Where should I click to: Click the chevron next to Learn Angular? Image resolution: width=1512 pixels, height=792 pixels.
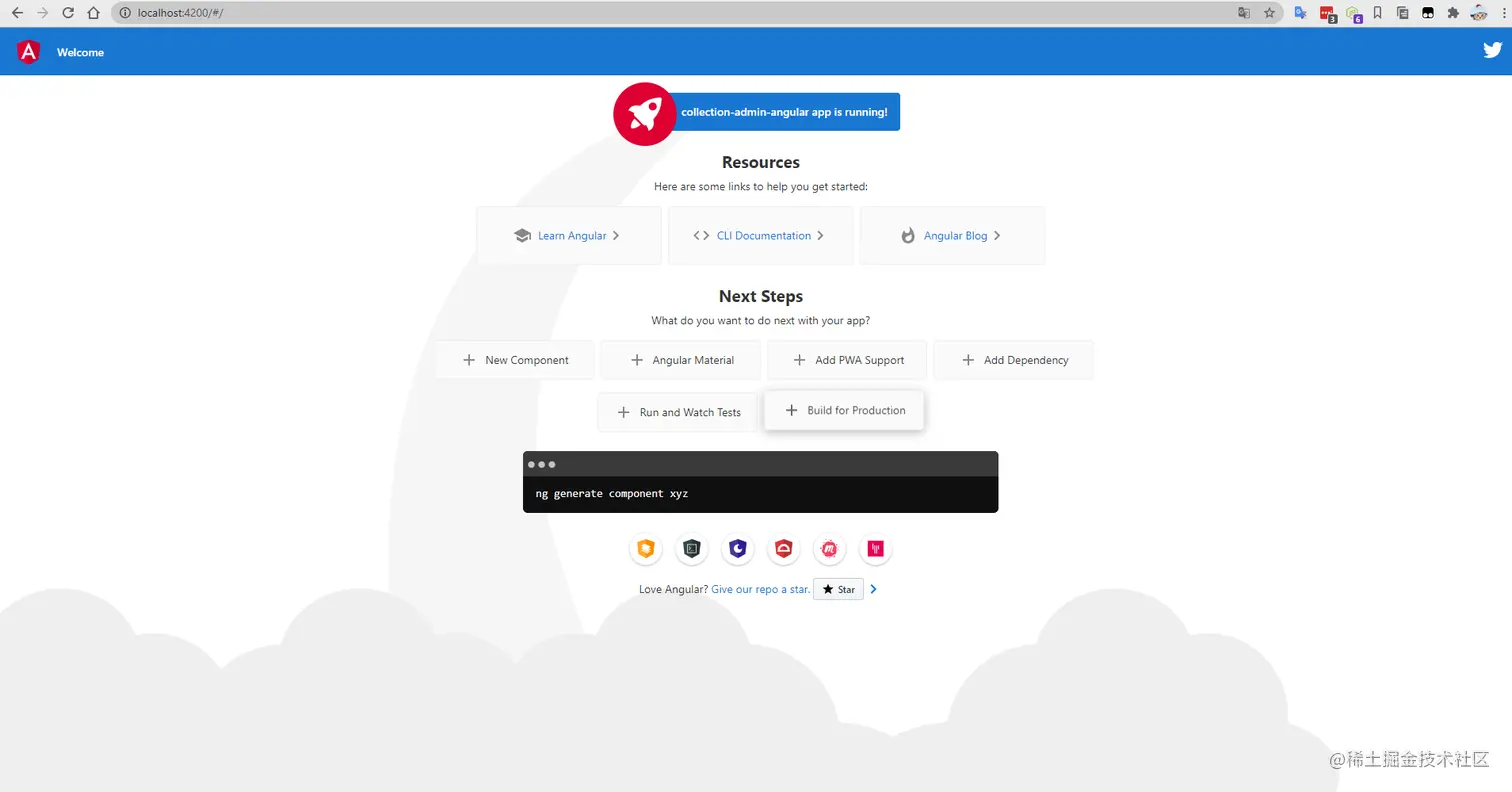(x=616, y=236)
